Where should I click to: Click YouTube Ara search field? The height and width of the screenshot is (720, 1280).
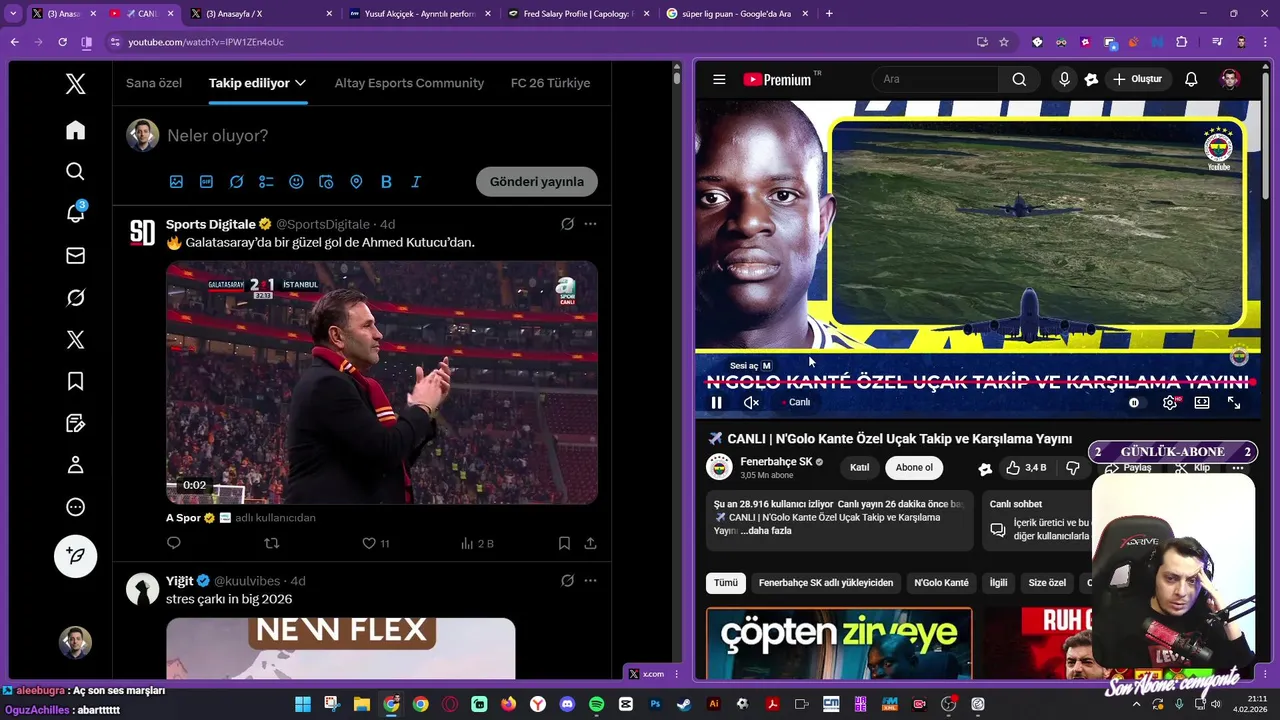coord(935,79)
